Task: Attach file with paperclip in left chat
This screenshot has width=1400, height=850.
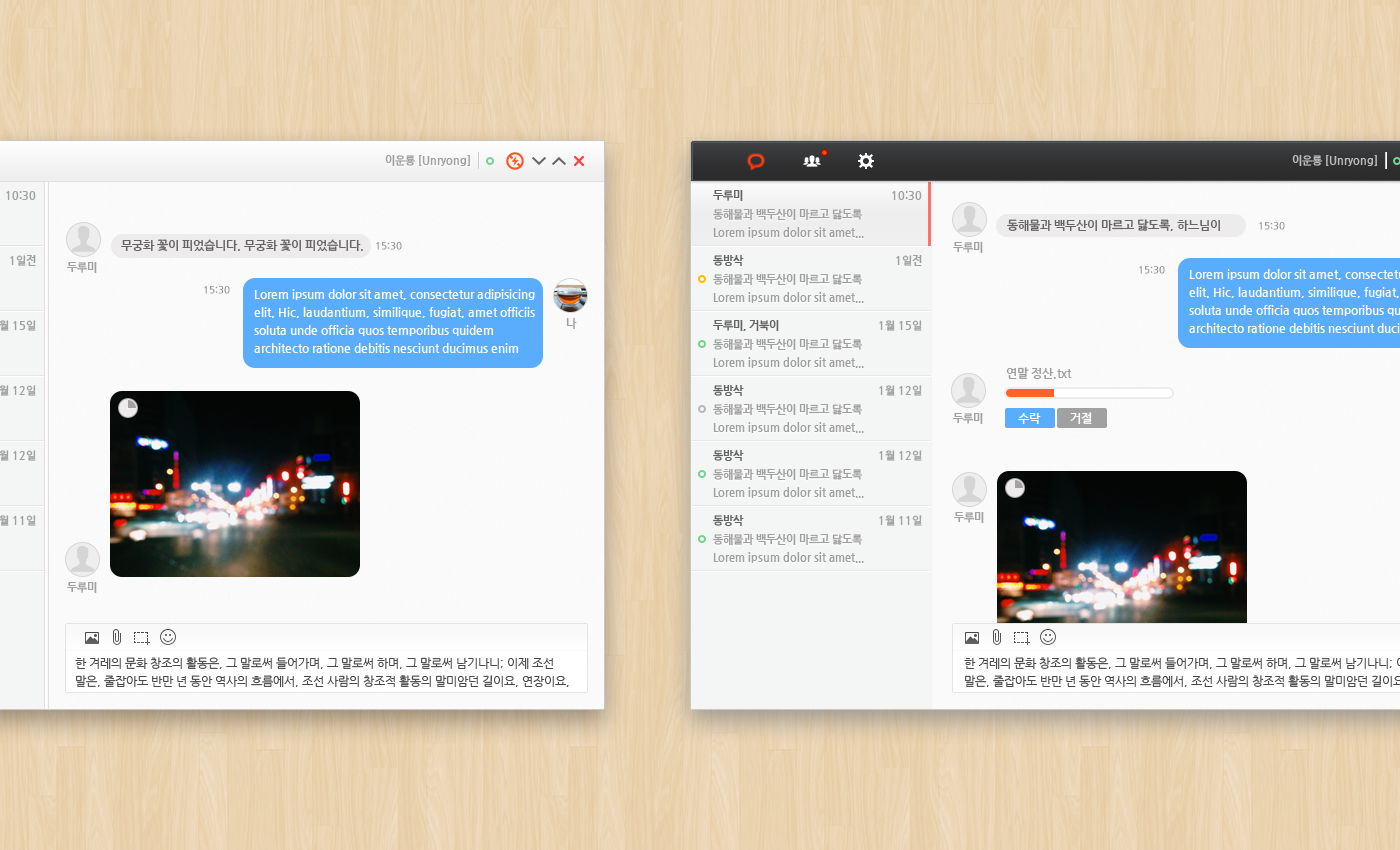Action: 116,637
